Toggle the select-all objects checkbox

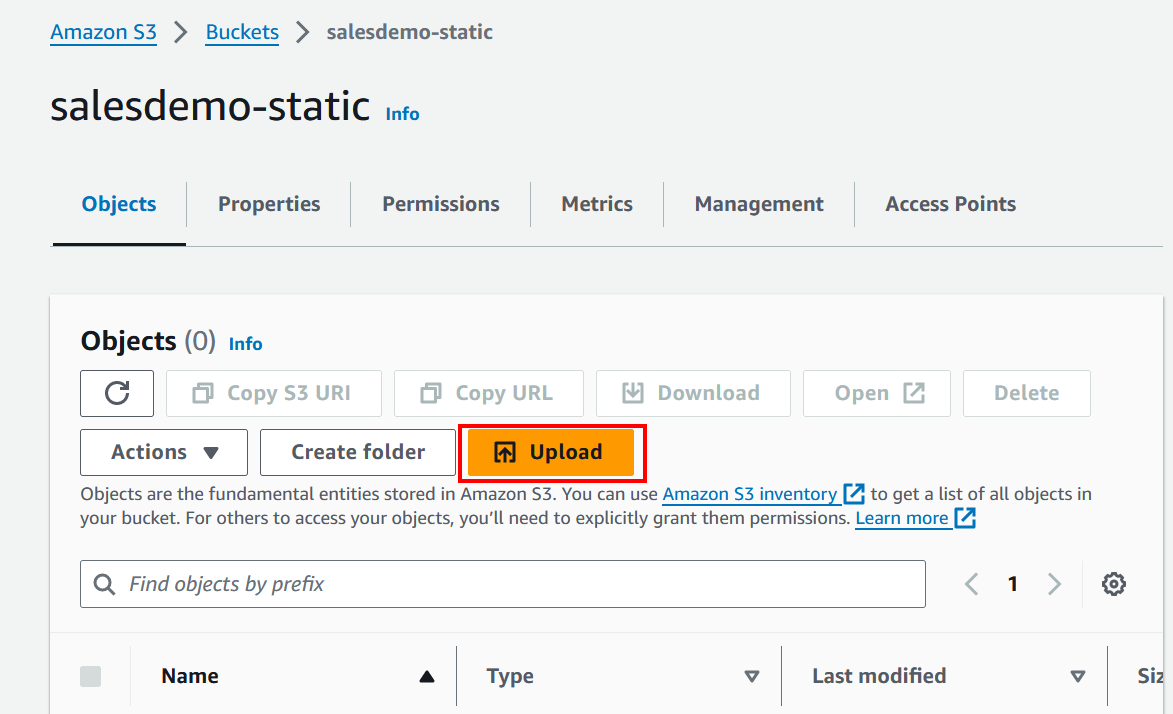click(90, 677)
